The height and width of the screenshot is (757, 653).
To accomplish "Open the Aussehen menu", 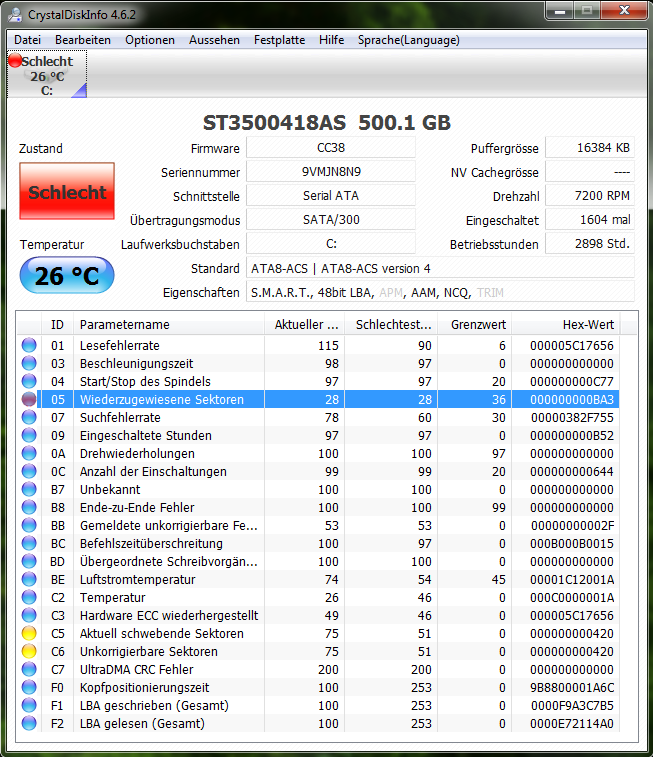I will [214, 40].
